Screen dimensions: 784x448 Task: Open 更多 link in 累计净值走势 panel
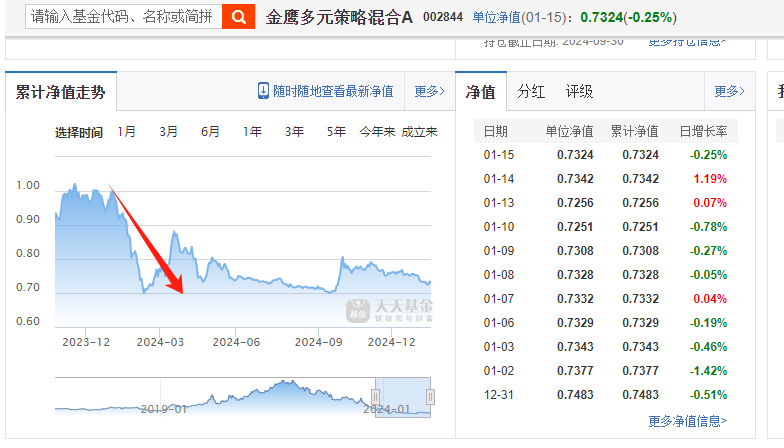click(x=429, y=91)
